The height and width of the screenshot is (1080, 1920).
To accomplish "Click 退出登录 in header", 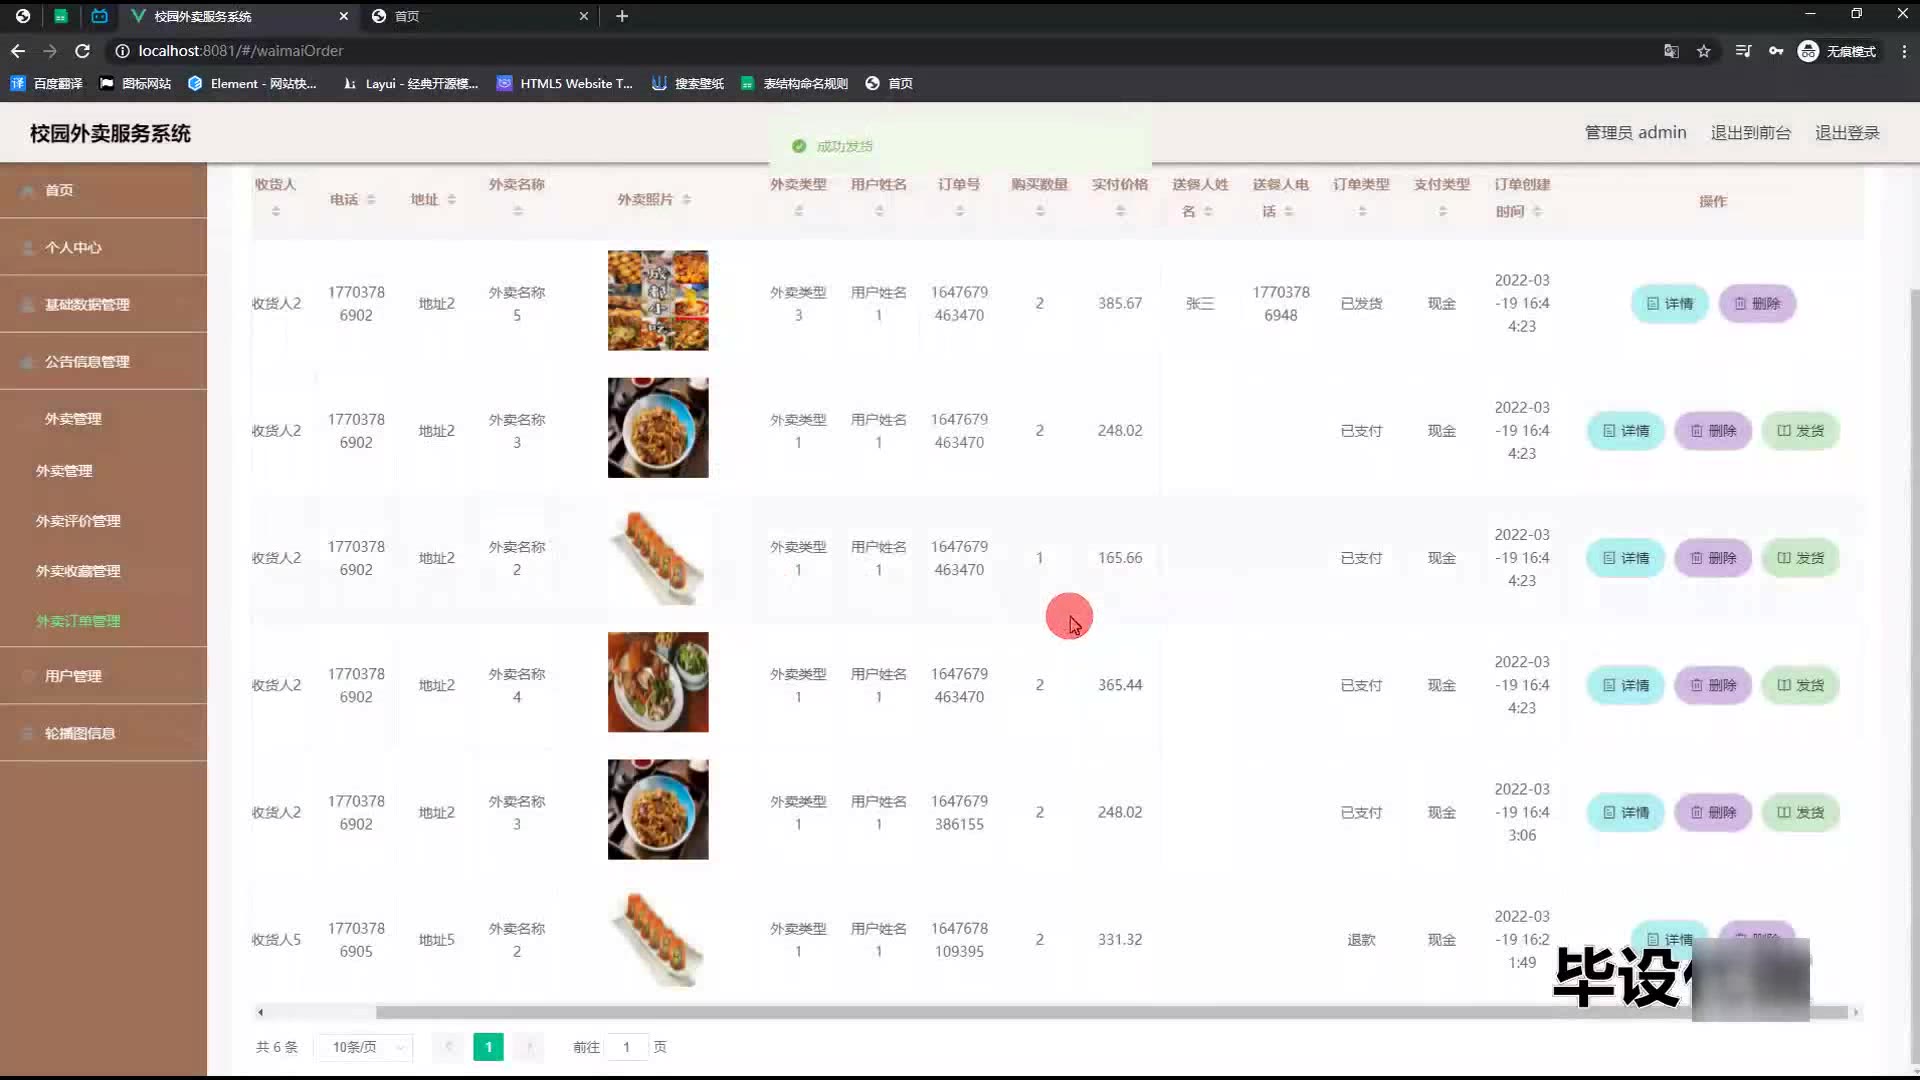I will coord(1847,133).
